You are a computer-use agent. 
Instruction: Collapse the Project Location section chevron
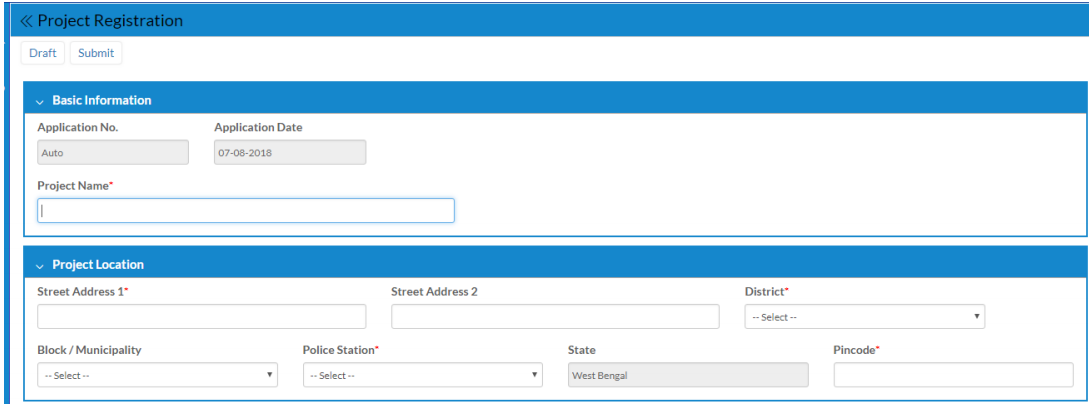[39, 266]
